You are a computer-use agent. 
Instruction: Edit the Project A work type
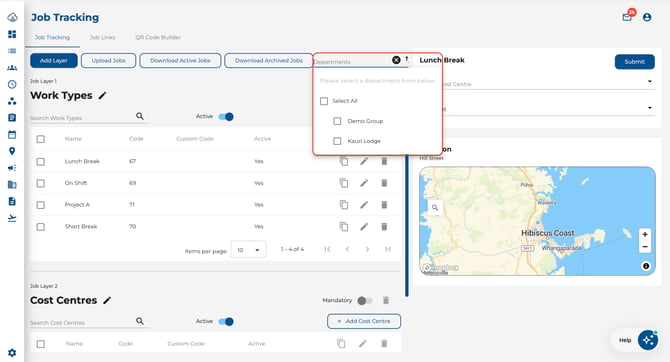click(x=364, y=205)
